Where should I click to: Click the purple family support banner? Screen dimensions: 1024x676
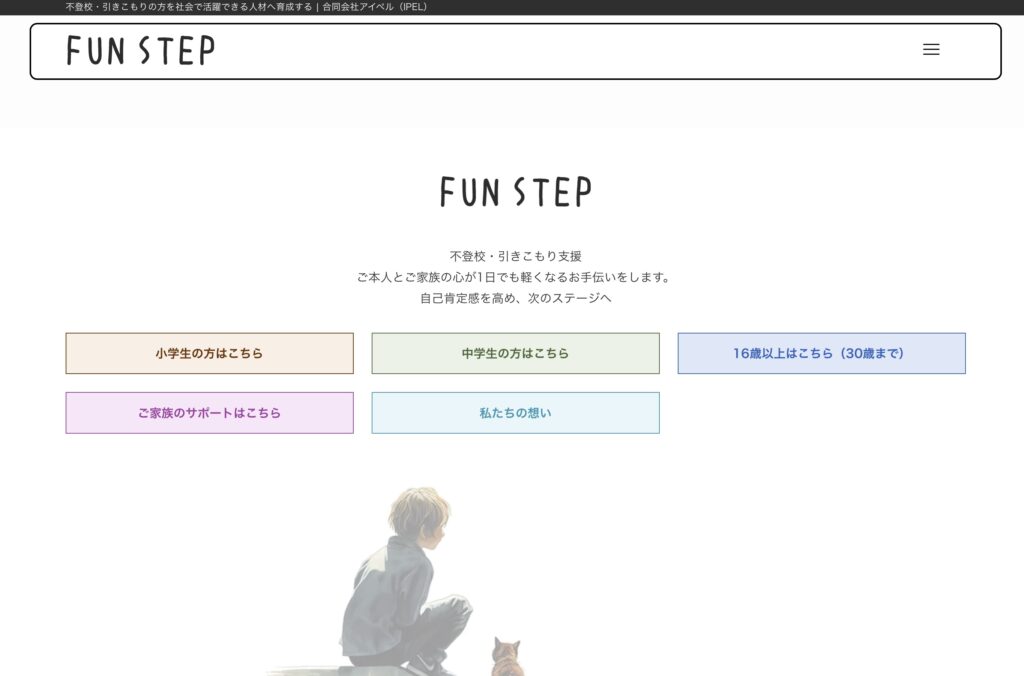pyautogui.click(x=209, y=412)
